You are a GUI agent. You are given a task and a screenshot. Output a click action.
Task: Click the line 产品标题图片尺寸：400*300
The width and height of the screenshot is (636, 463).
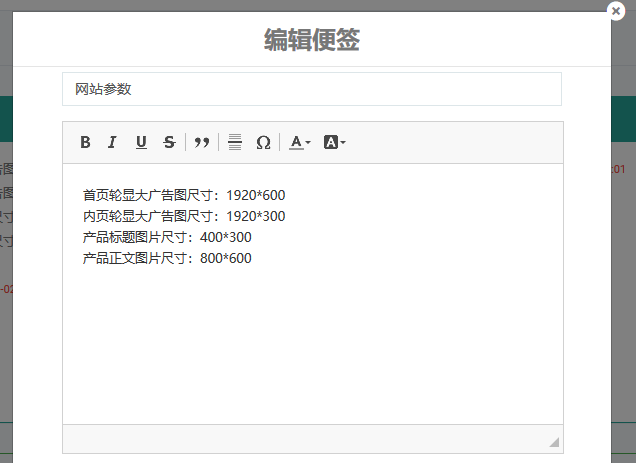tap(167, 237)
